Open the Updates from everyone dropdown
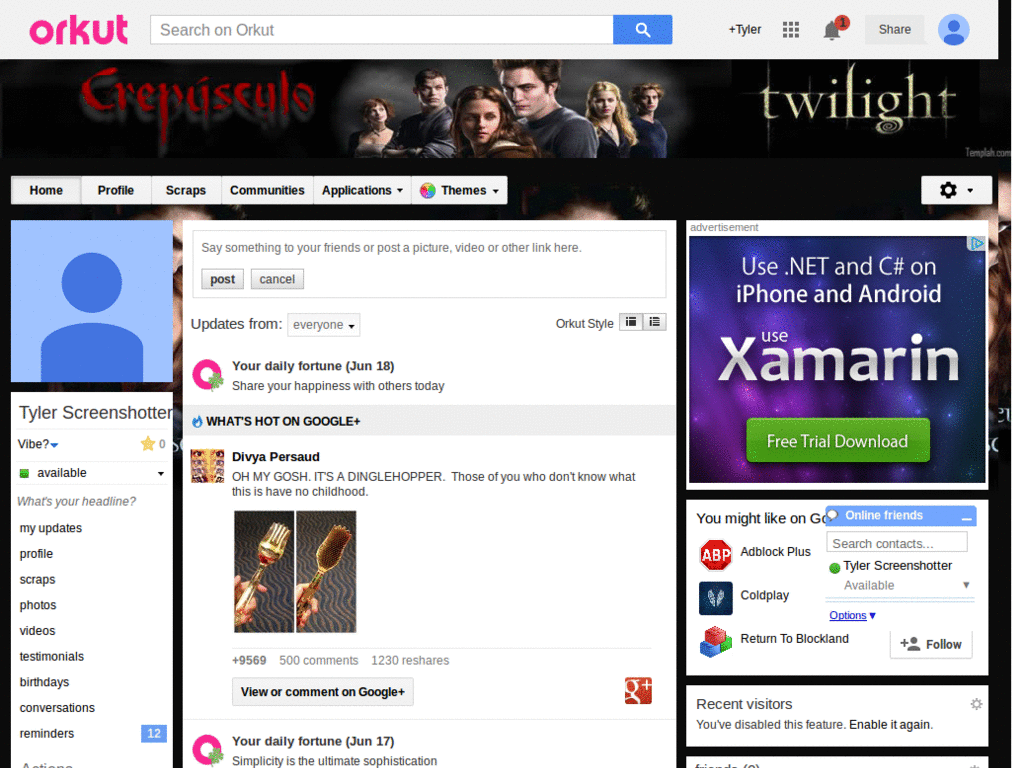 tap(323, 325)
